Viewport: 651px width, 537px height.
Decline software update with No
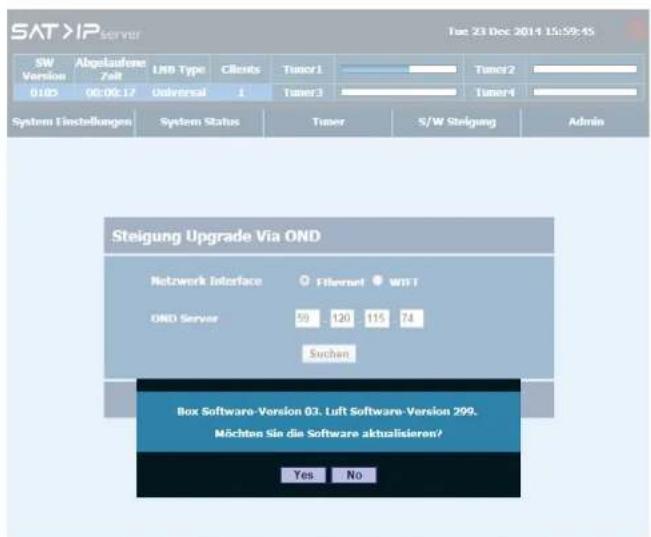354,475
